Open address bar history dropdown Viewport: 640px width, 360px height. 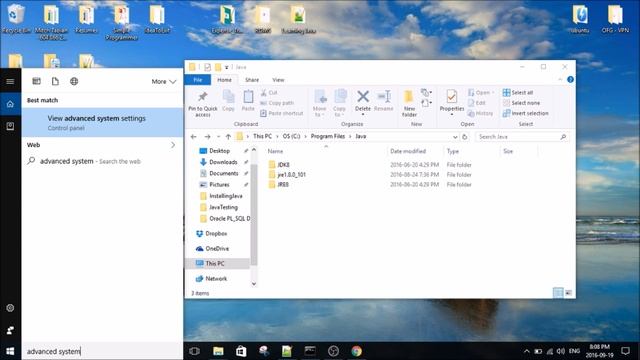pyautogui.click(x=455, y=137)
